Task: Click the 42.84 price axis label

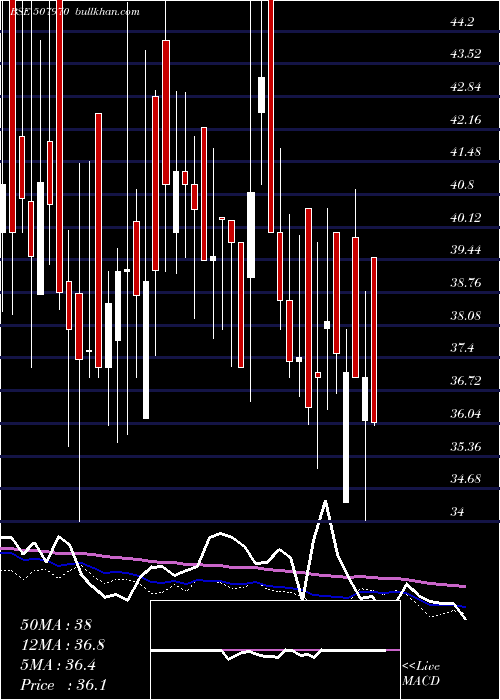Action: pyautogui.click(x=466, y=87)
